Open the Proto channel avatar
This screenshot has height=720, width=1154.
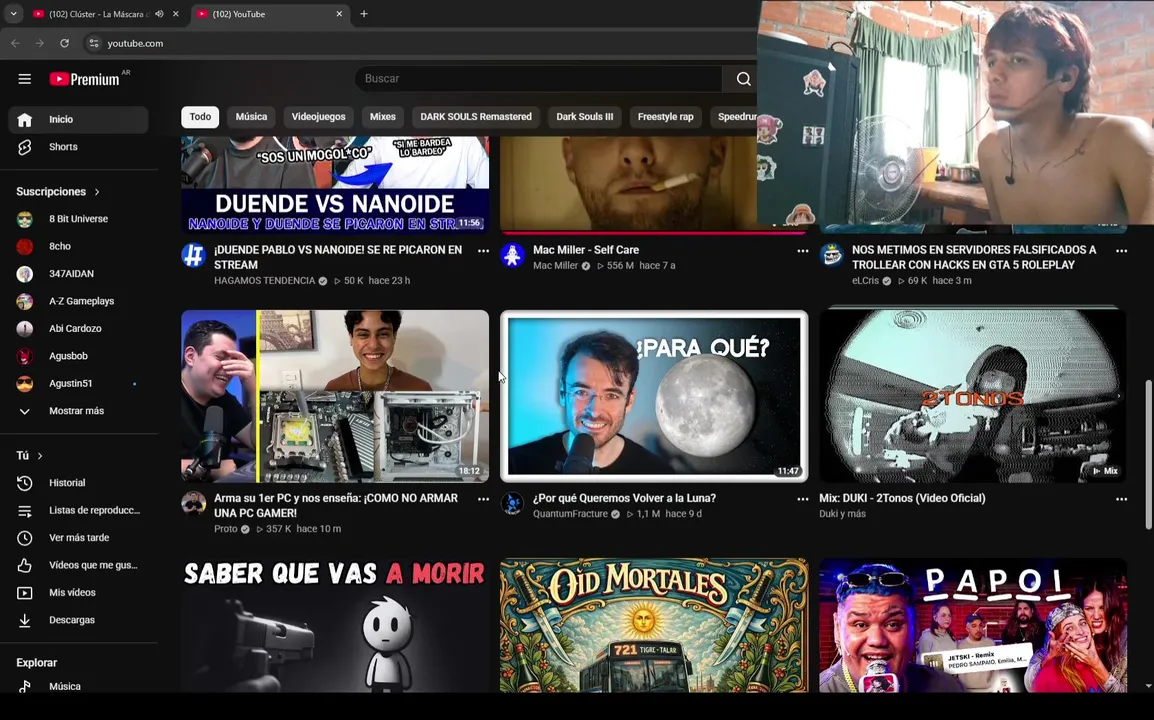click(194, 503)
